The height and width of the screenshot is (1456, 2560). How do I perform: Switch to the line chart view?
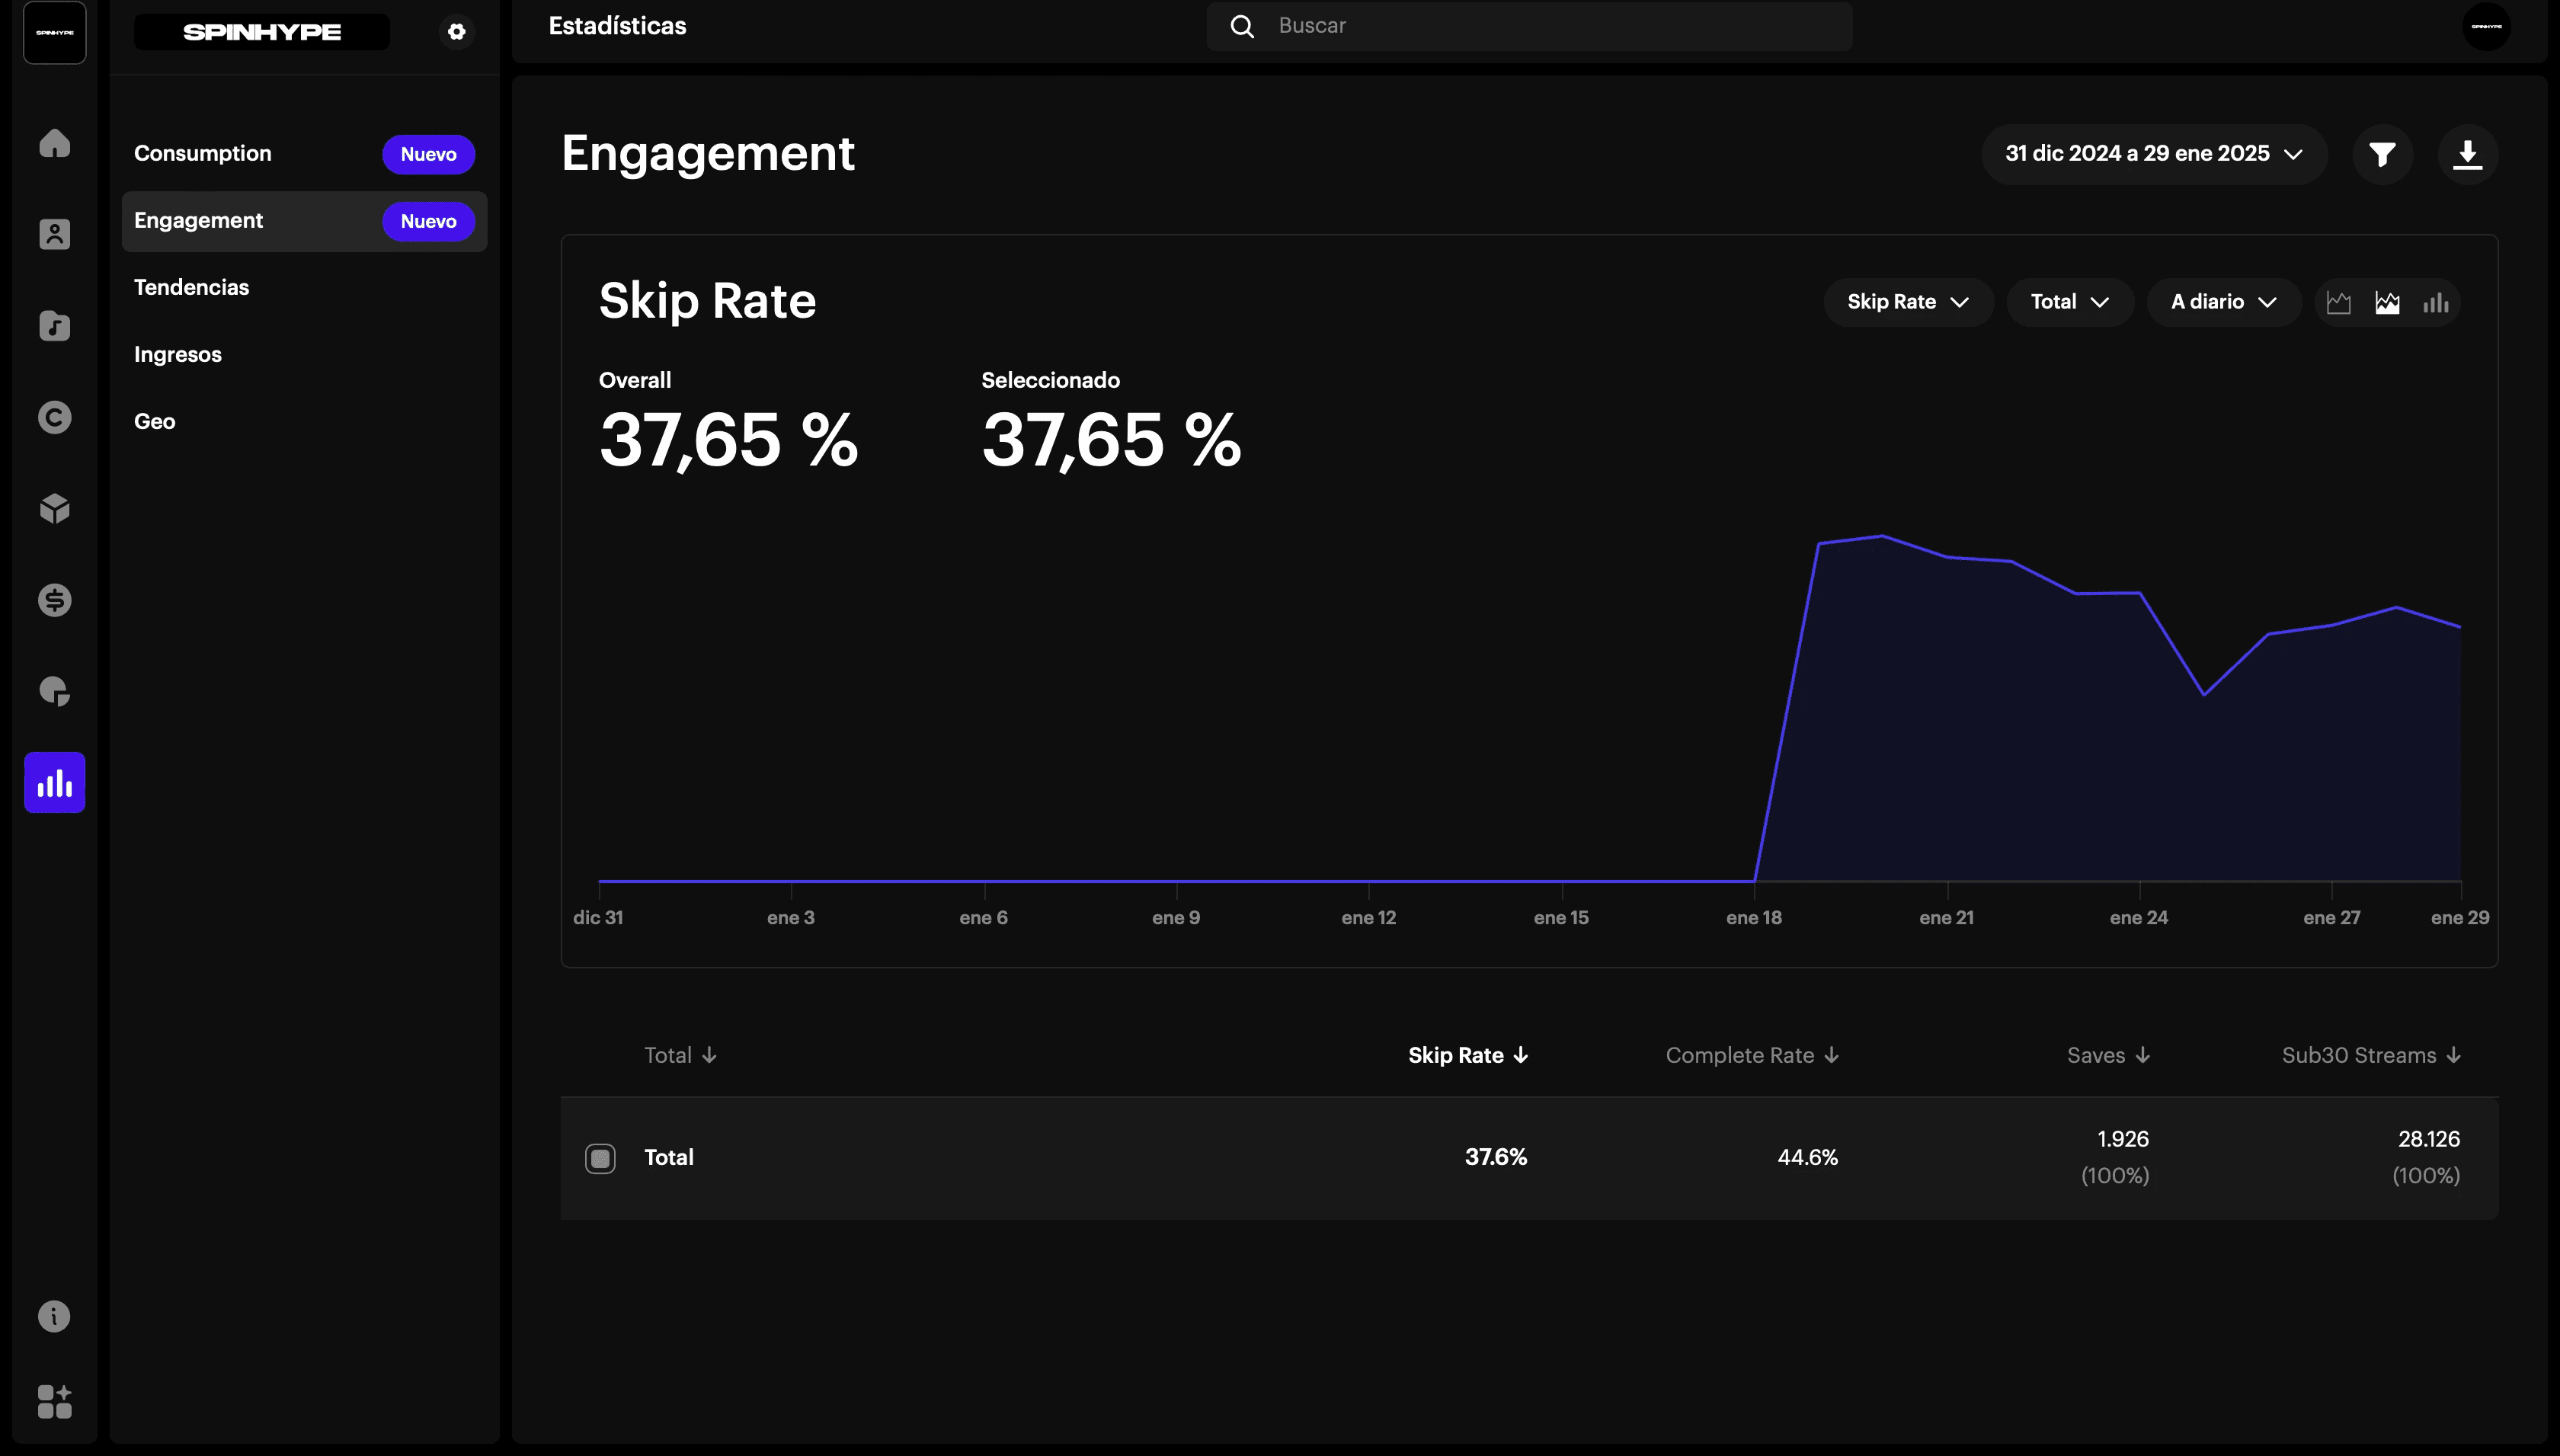[2338, 302]
